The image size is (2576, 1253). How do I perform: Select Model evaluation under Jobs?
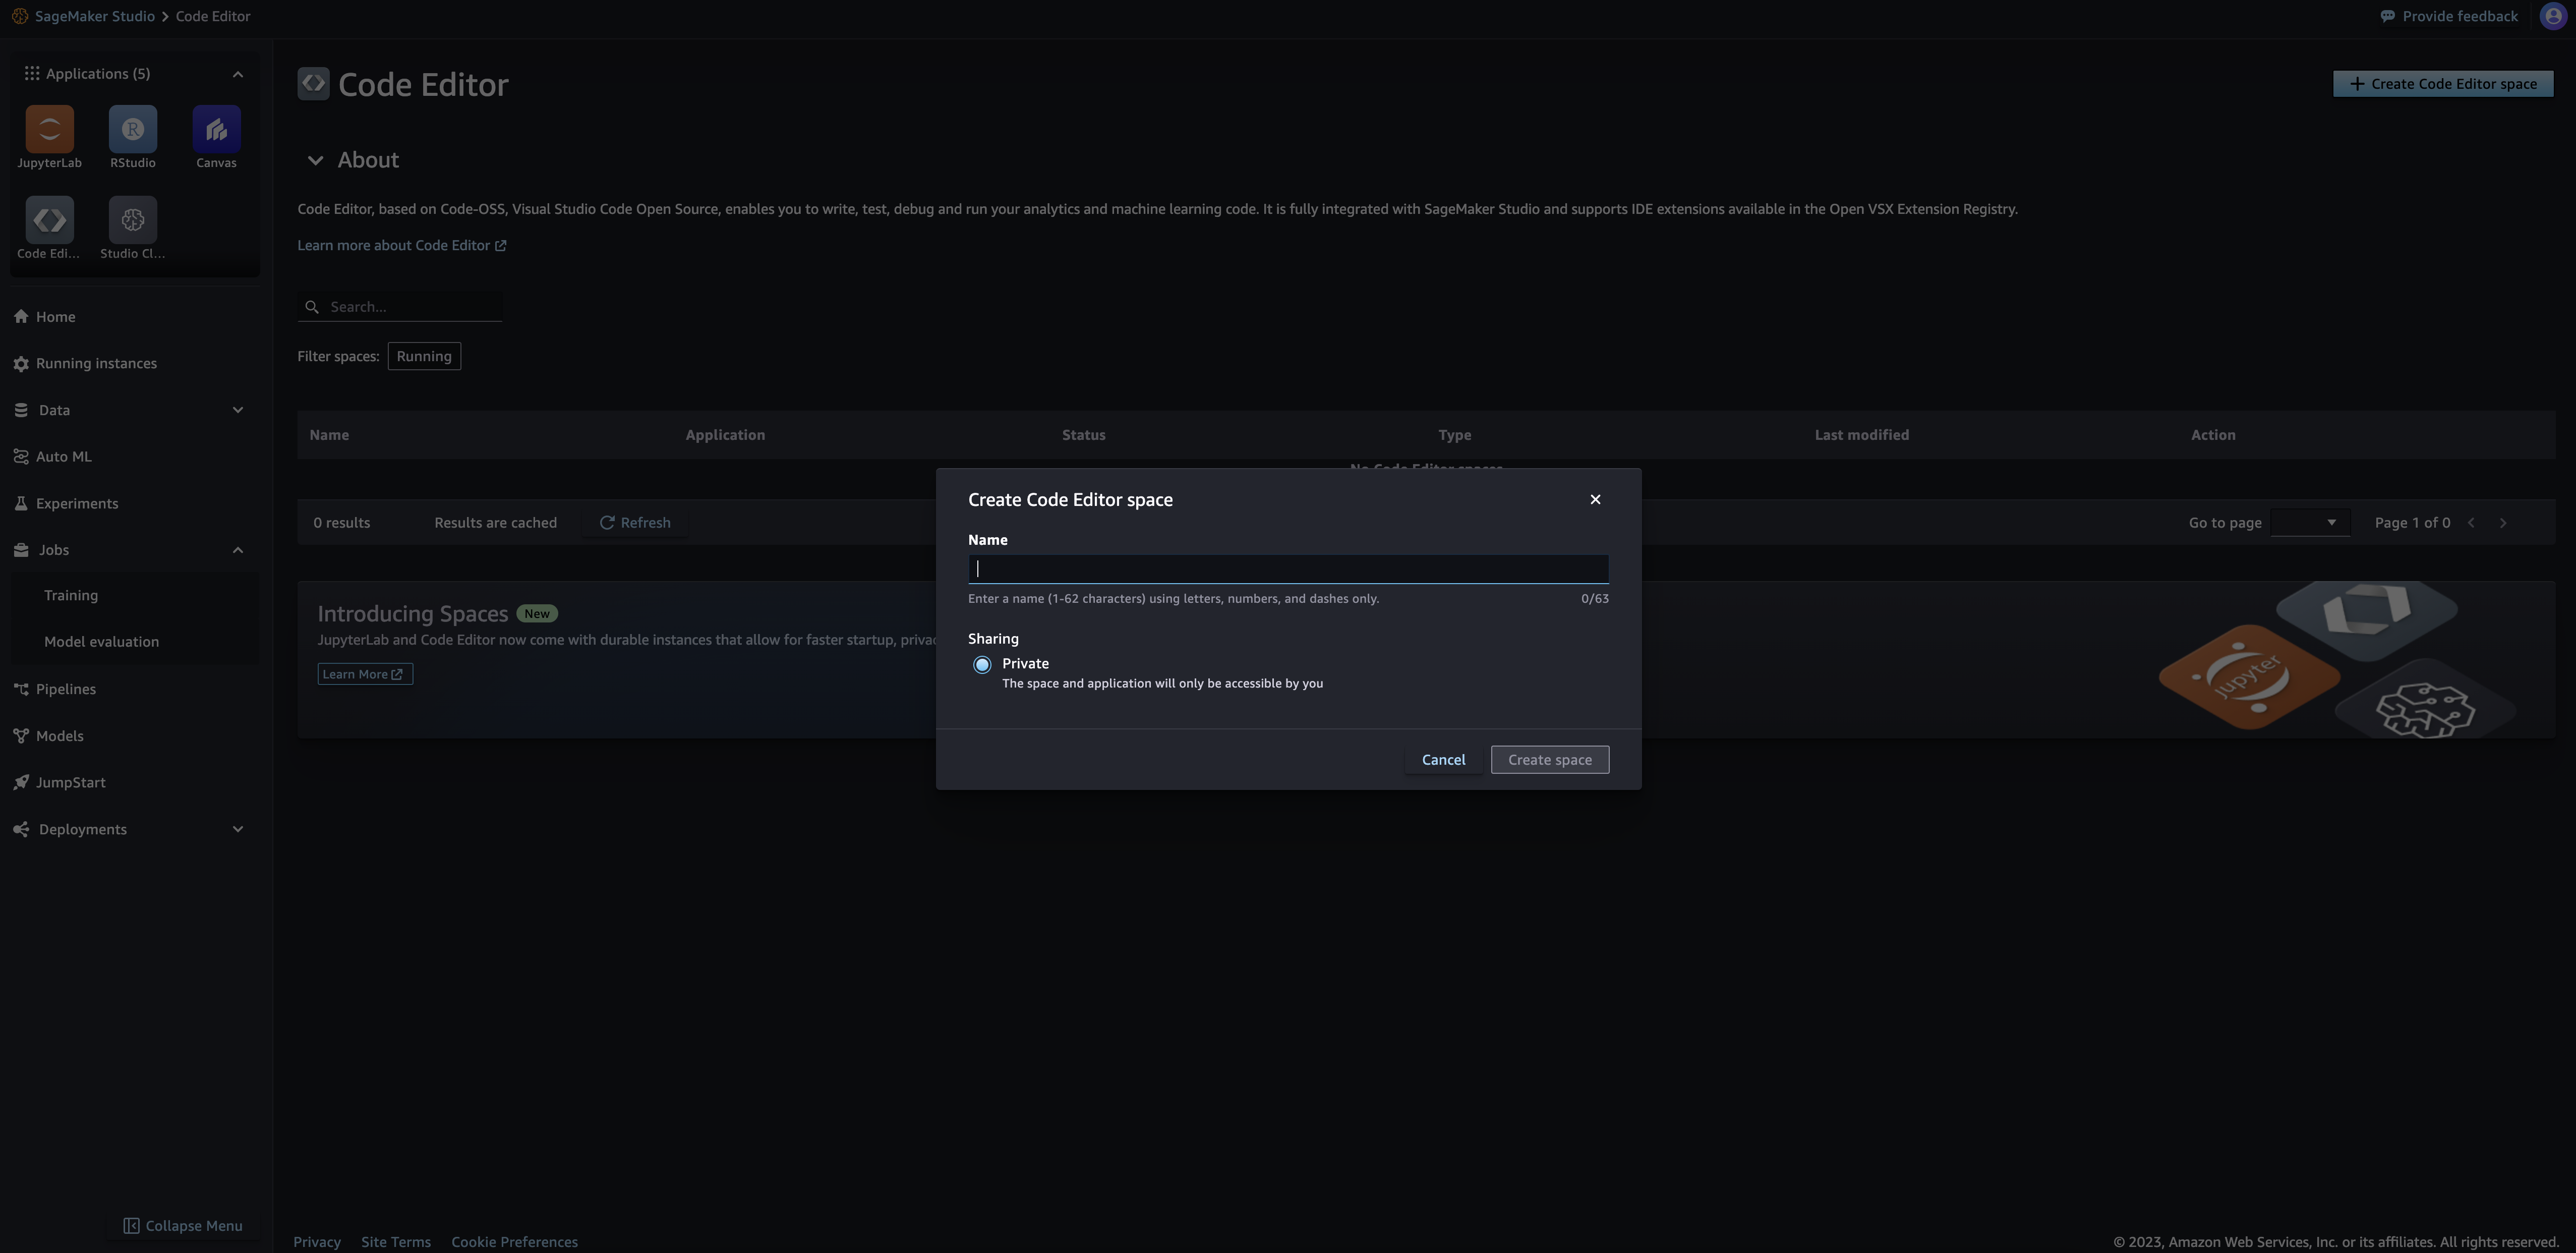point(101,641)
